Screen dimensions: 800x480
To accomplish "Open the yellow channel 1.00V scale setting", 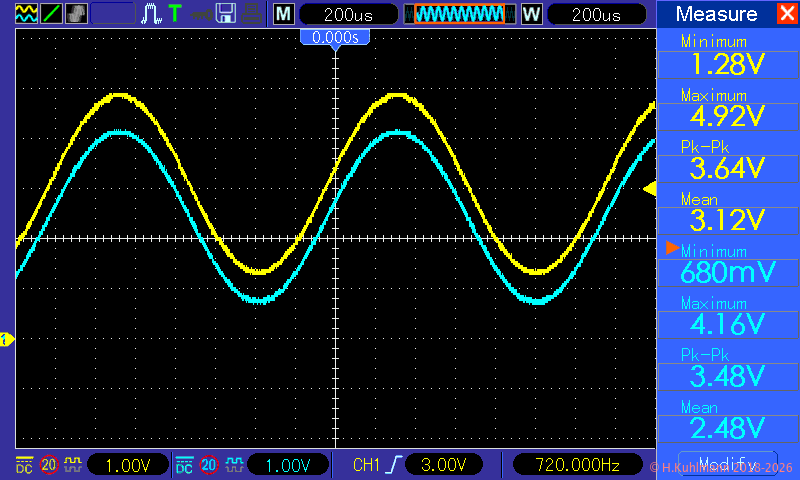I will click(x=127, y=464).
